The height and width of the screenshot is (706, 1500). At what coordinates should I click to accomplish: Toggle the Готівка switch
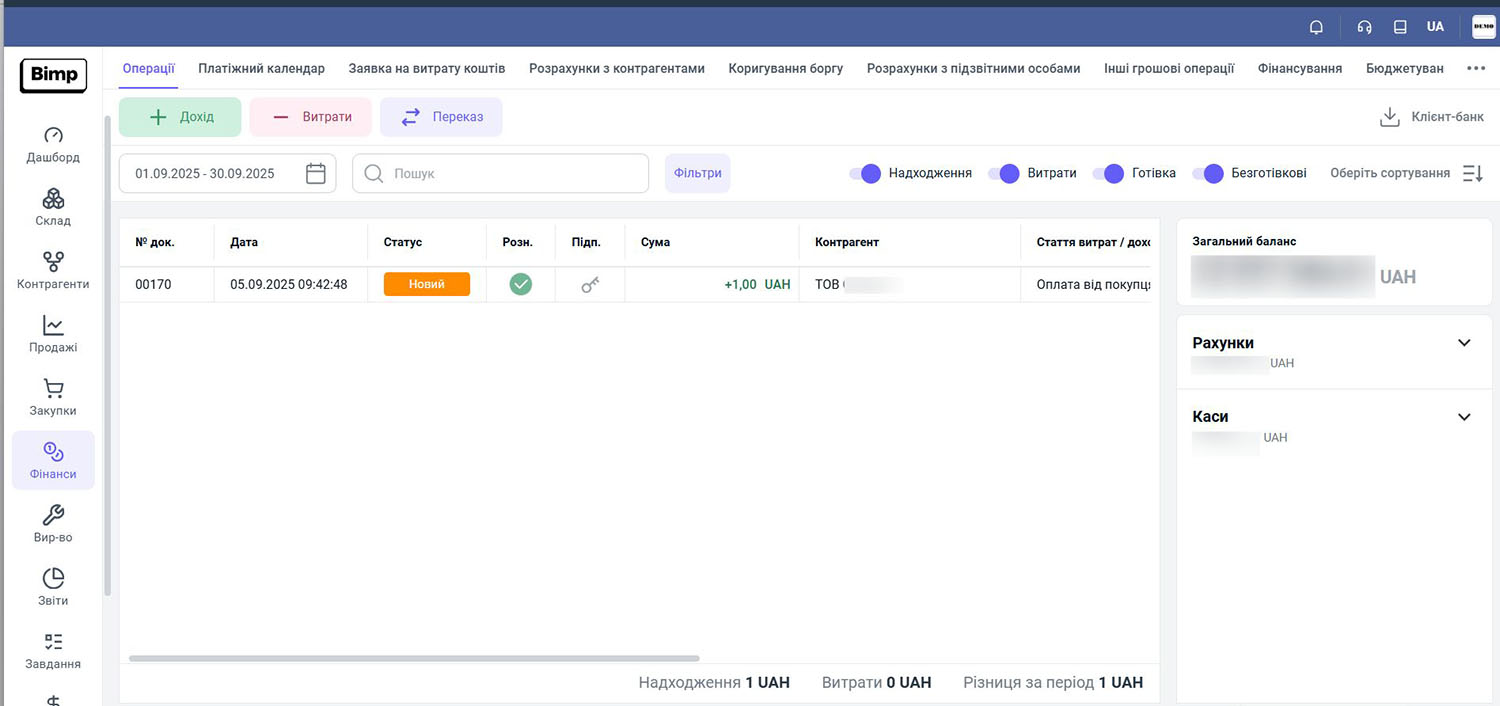click(x=1108, y=173)
